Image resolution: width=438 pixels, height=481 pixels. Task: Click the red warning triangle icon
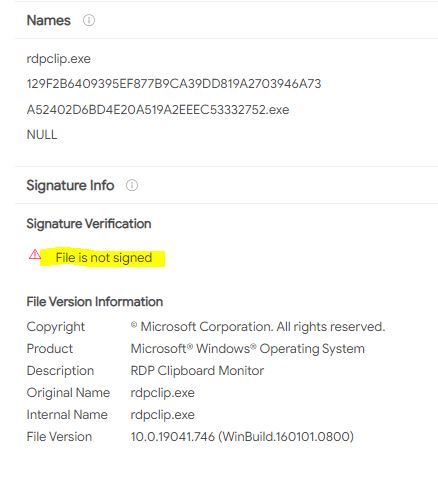pyautogui.click(x=34, y=255)
